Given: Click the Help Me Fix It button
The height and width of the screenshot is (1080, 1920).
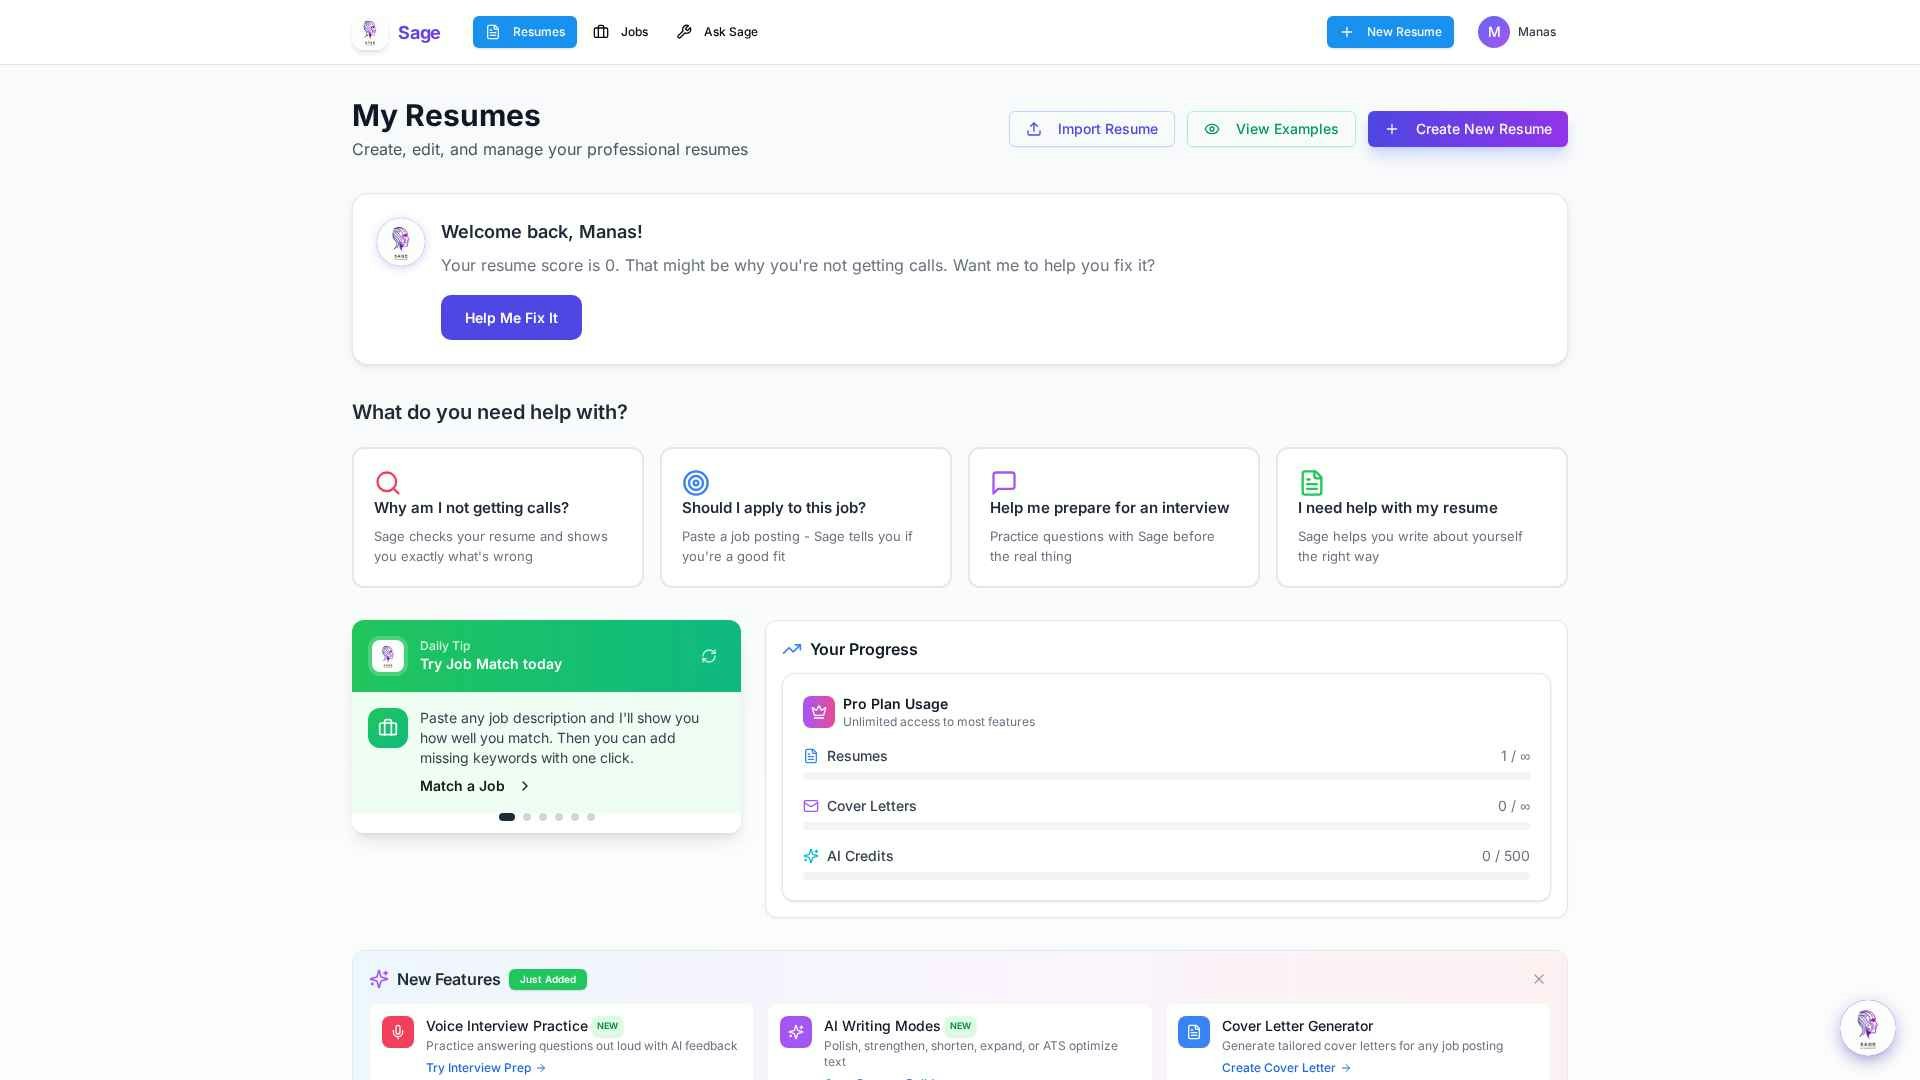Looking at the screenshot, I should click(511, 318).
